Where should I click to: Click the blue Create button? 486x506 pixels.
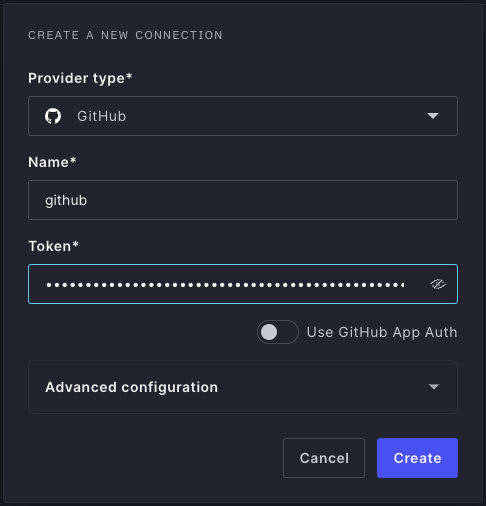pos(417,458)
